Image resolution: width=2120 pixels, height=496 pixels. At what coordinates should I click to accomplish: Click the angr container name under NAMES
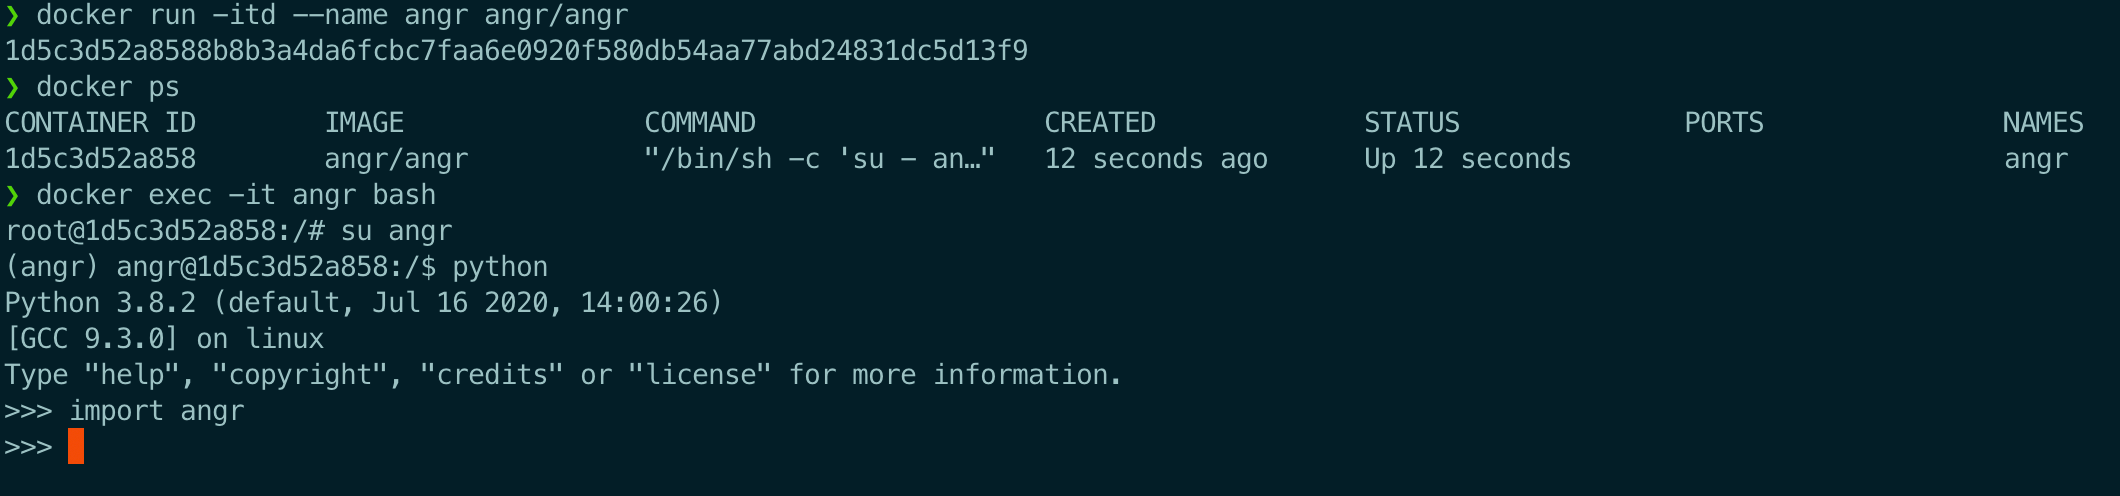point(2036,159)
